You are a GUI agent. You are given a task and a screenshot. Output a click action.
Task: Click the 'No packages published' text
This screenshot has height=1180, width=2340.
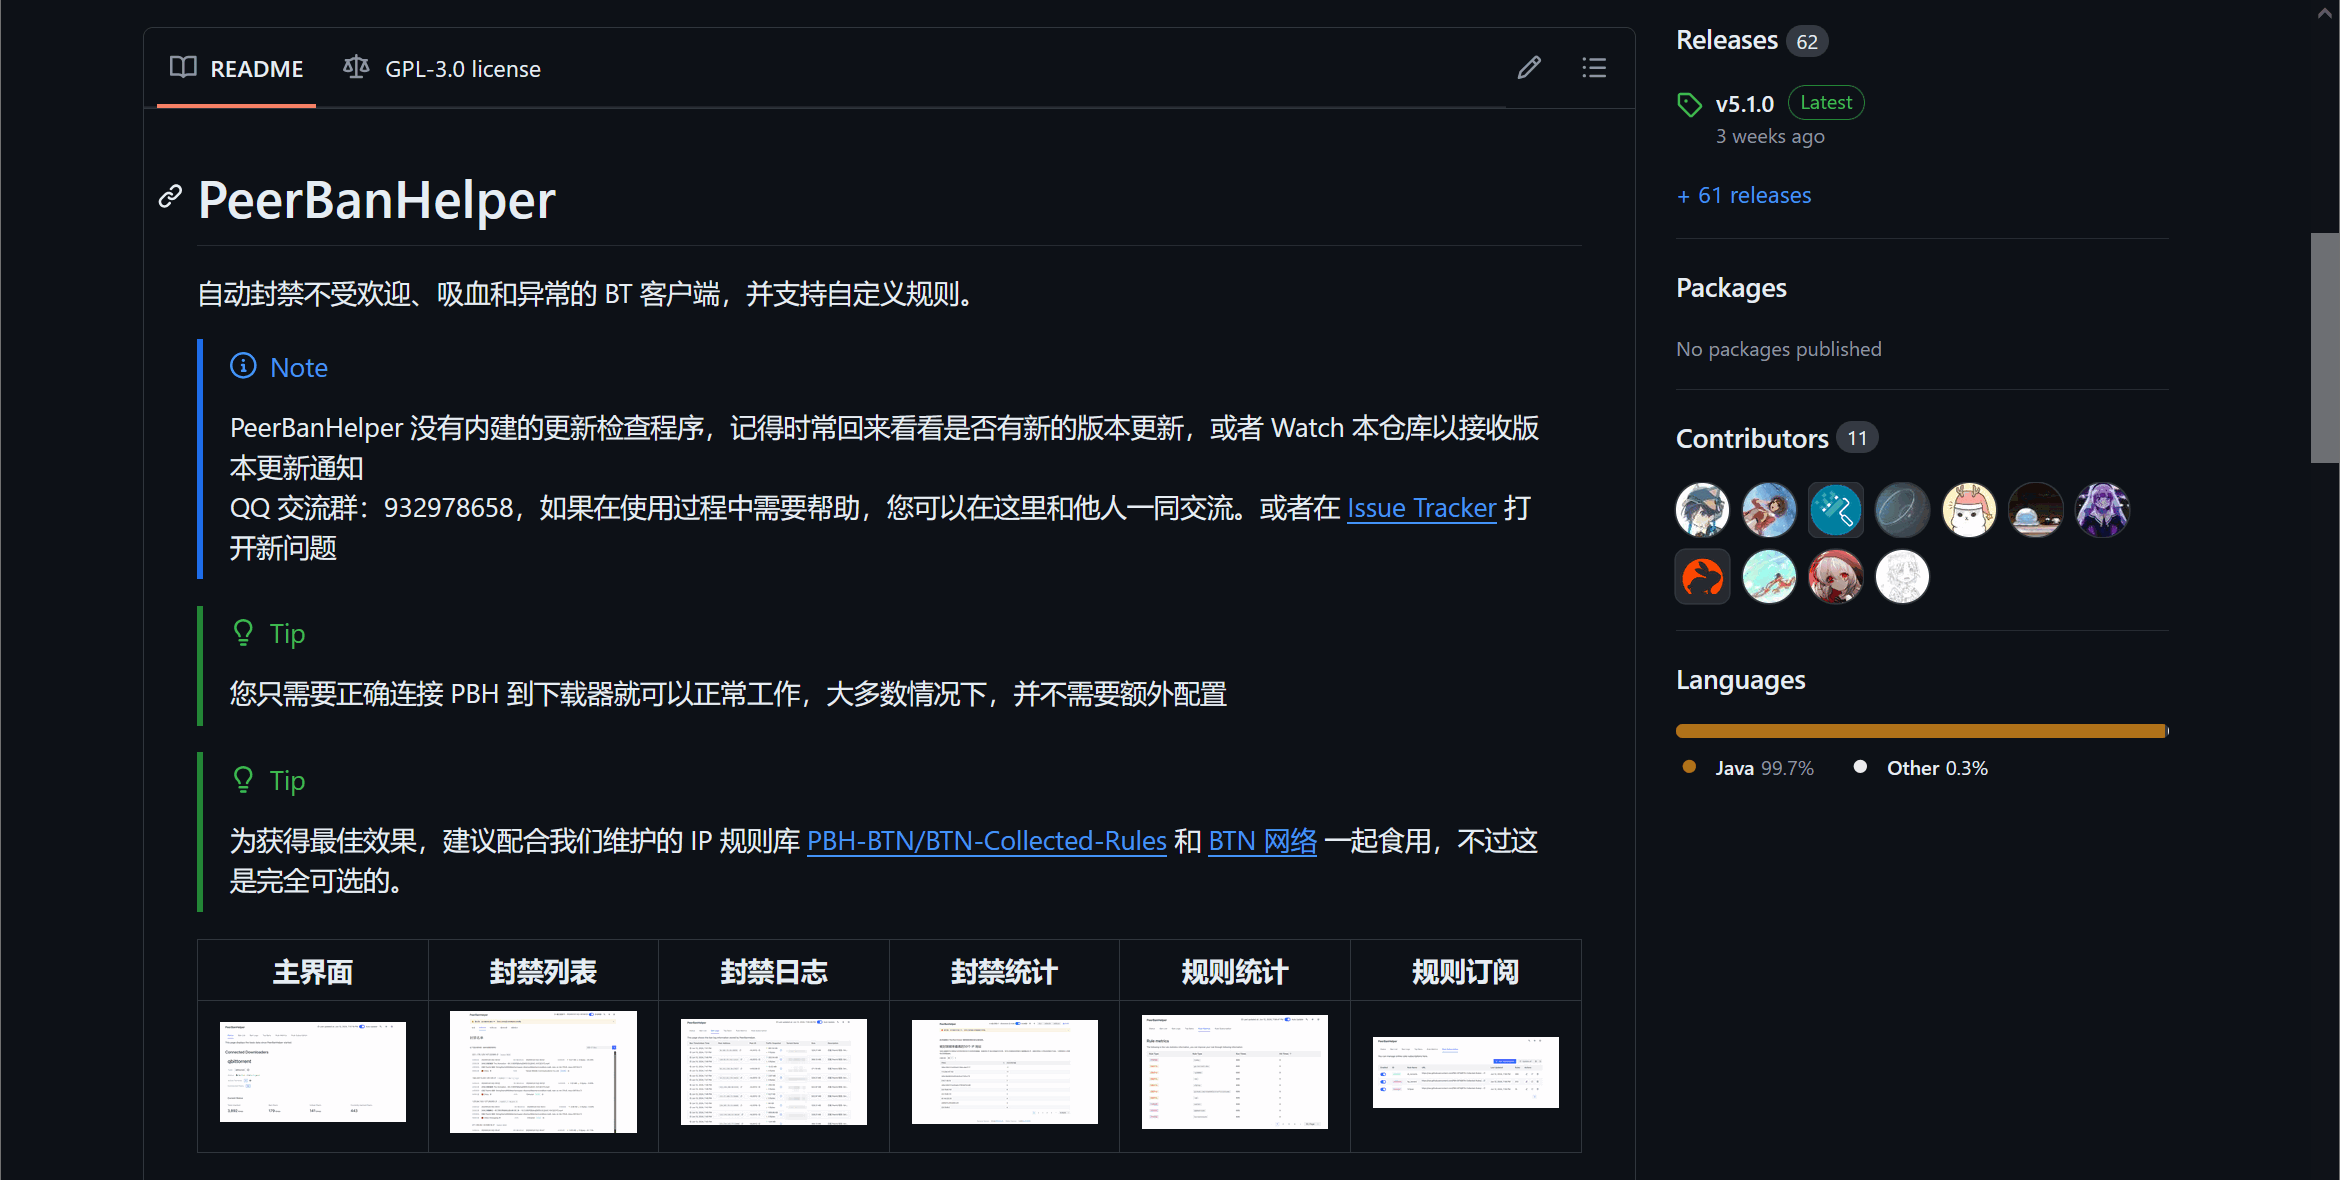[x=1779, y=349]
